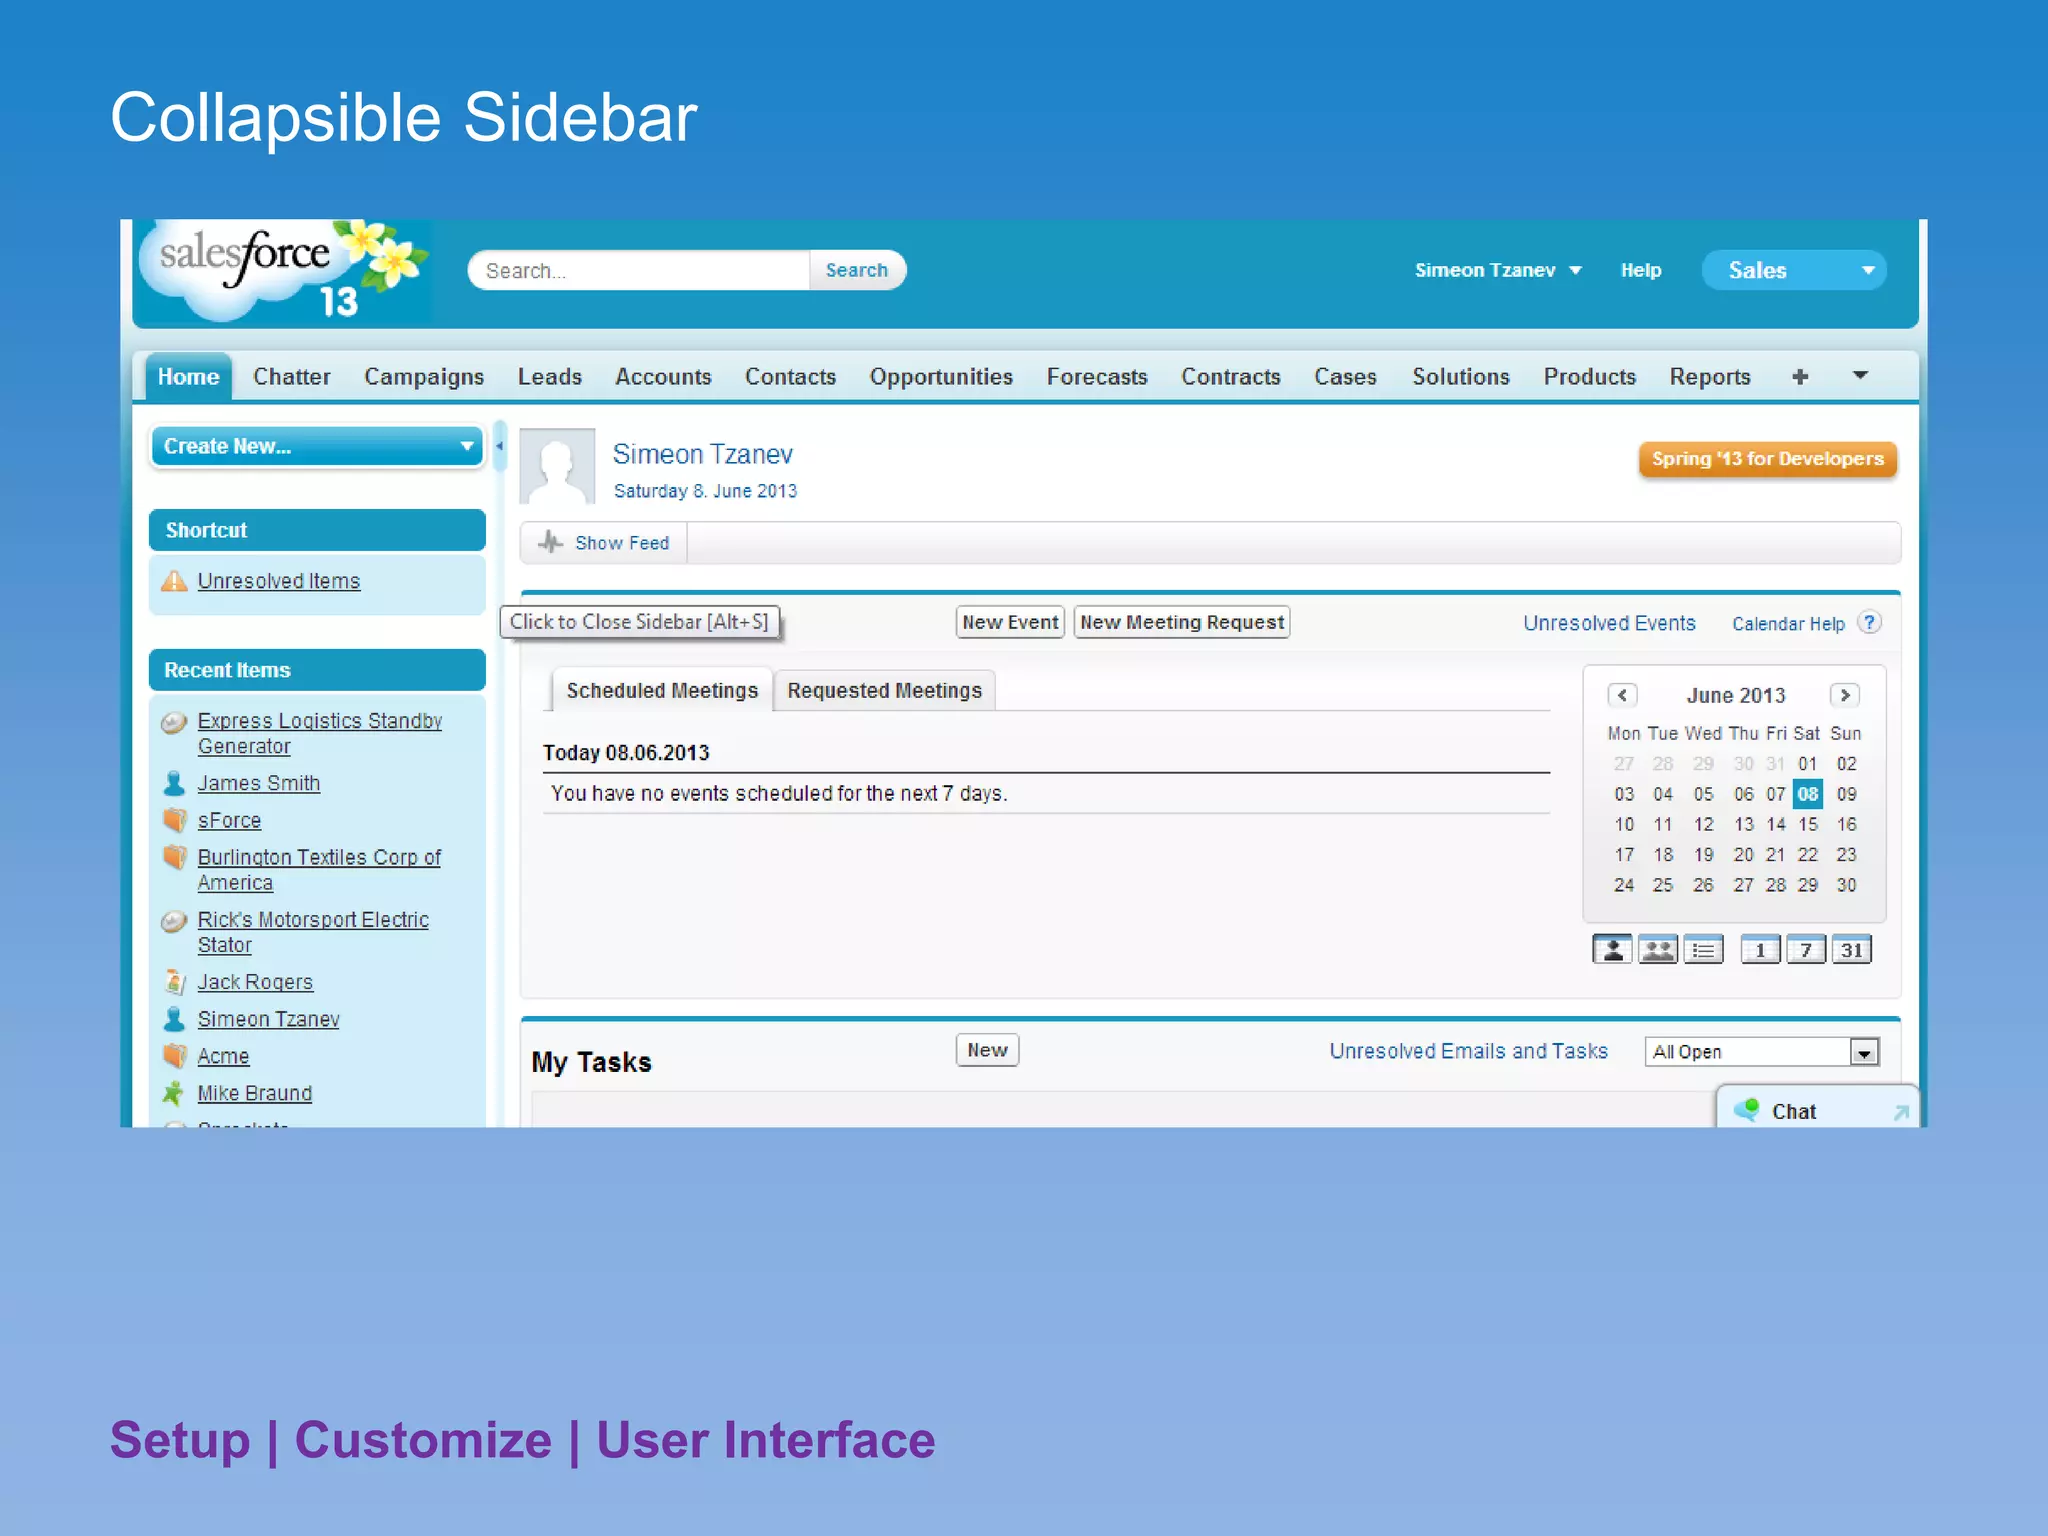Click the plus icon for all tabs
This screenshot has width=2048, height=1536.
(1800, 377)
